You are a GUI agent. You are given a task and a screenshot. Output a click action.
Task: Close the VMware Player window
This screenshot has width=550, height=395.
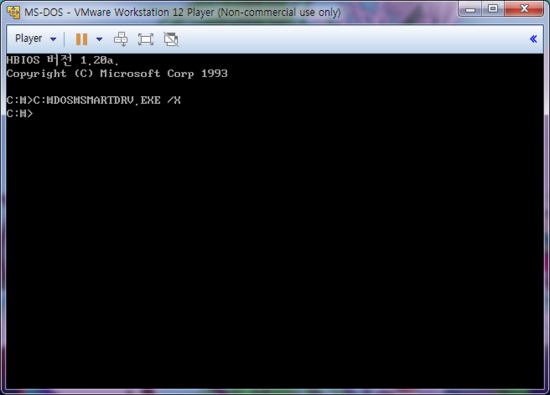[x=524, y=9]
